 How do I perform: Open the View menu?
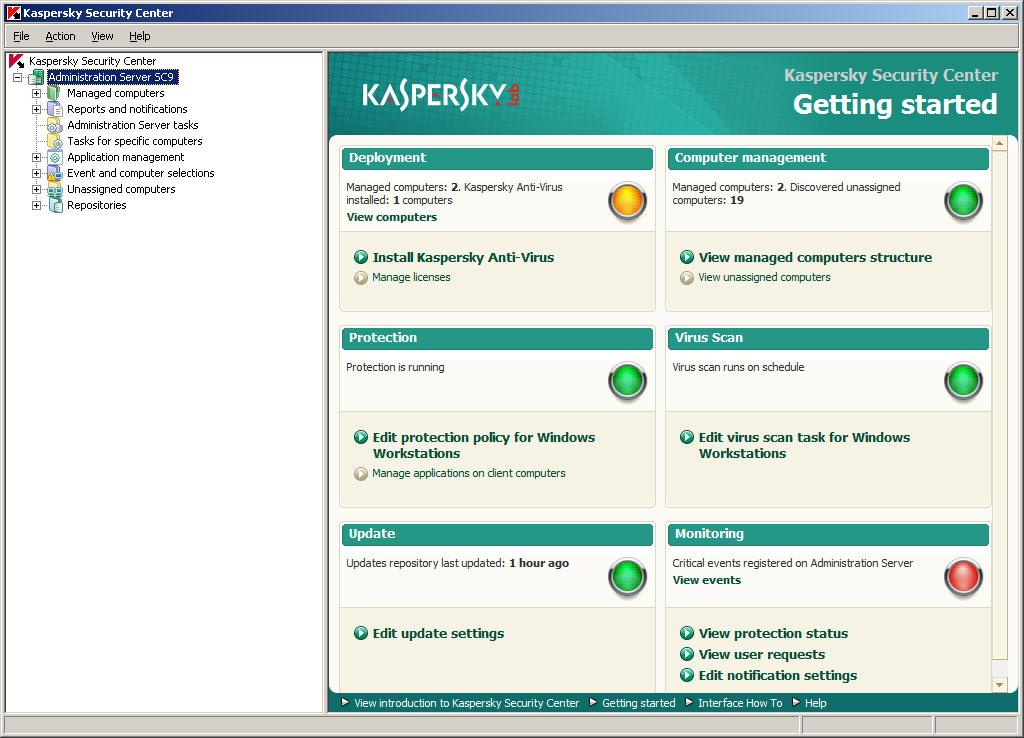point(102,36)
